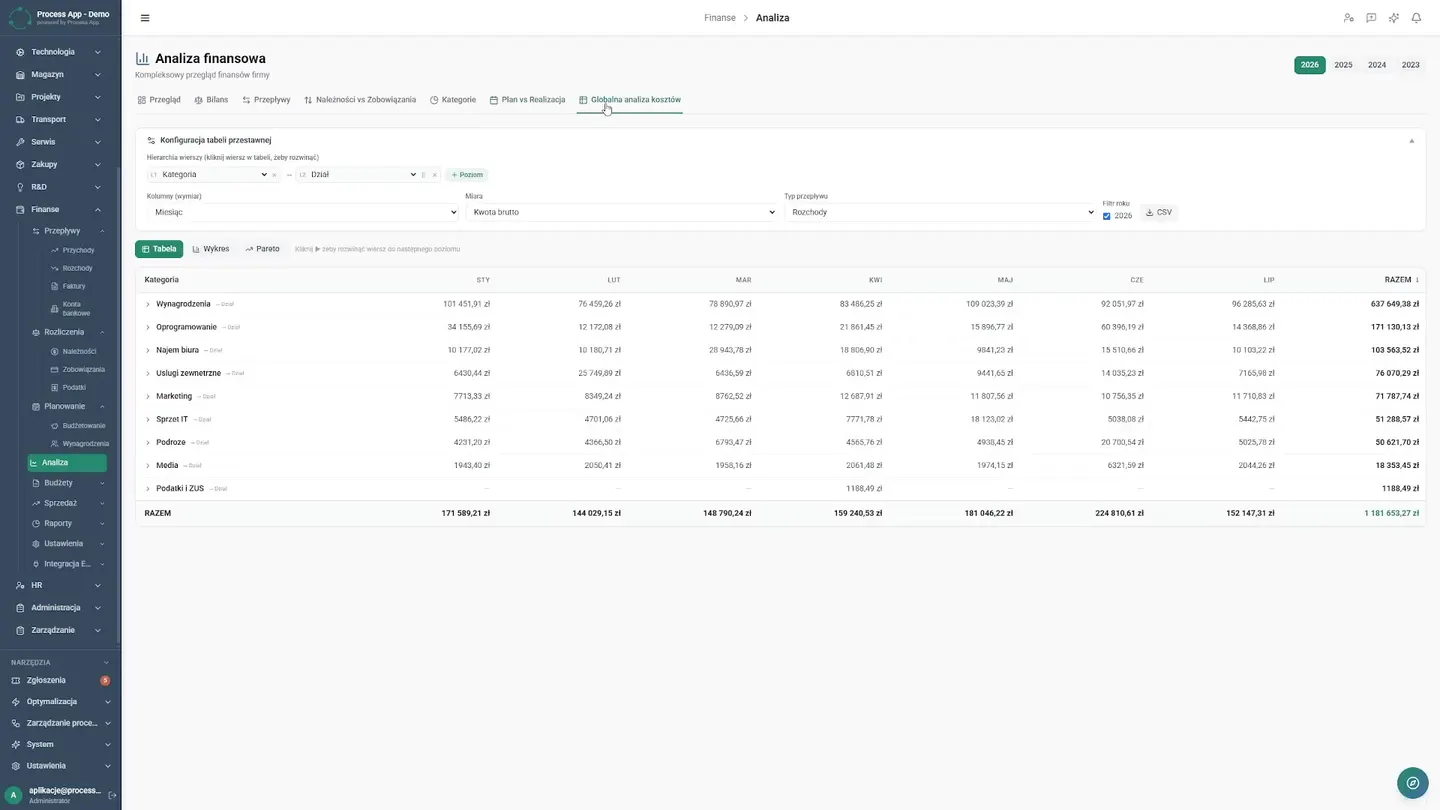Click the user avatar A at the bottom
The image size is (1440, 810).
(14, 795)
